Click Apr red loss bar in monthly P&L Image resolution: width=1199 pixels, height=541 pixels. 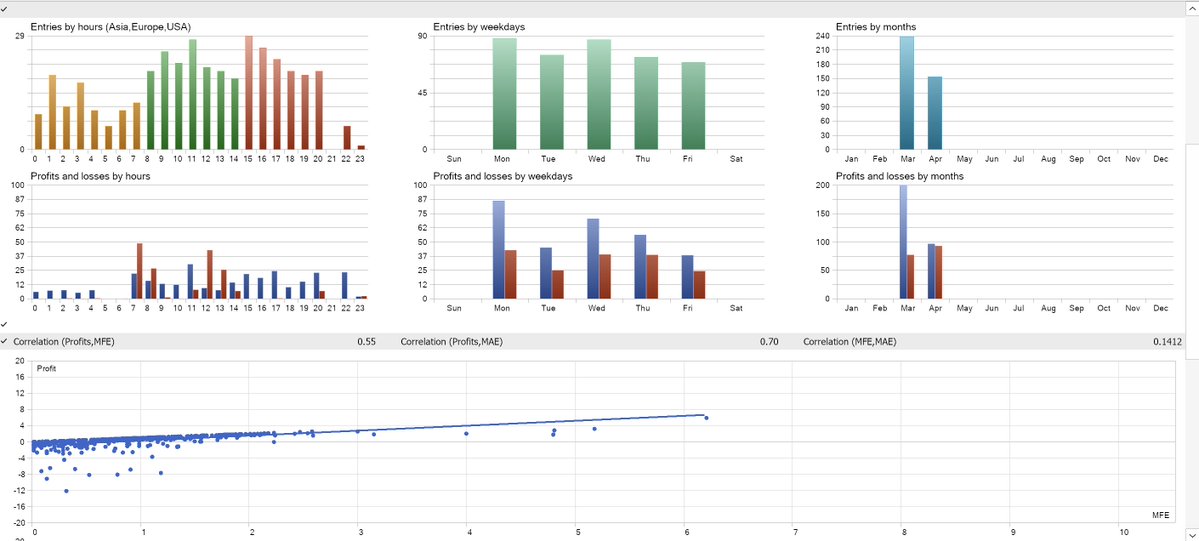click(938, 272)
